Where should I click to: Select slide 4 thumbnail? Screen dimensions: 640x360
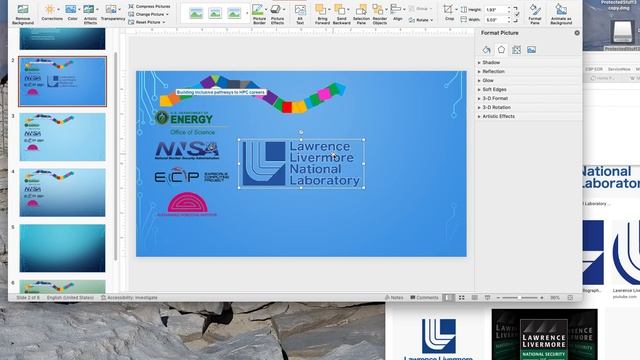pyautogui.click(x=62, y=193)
